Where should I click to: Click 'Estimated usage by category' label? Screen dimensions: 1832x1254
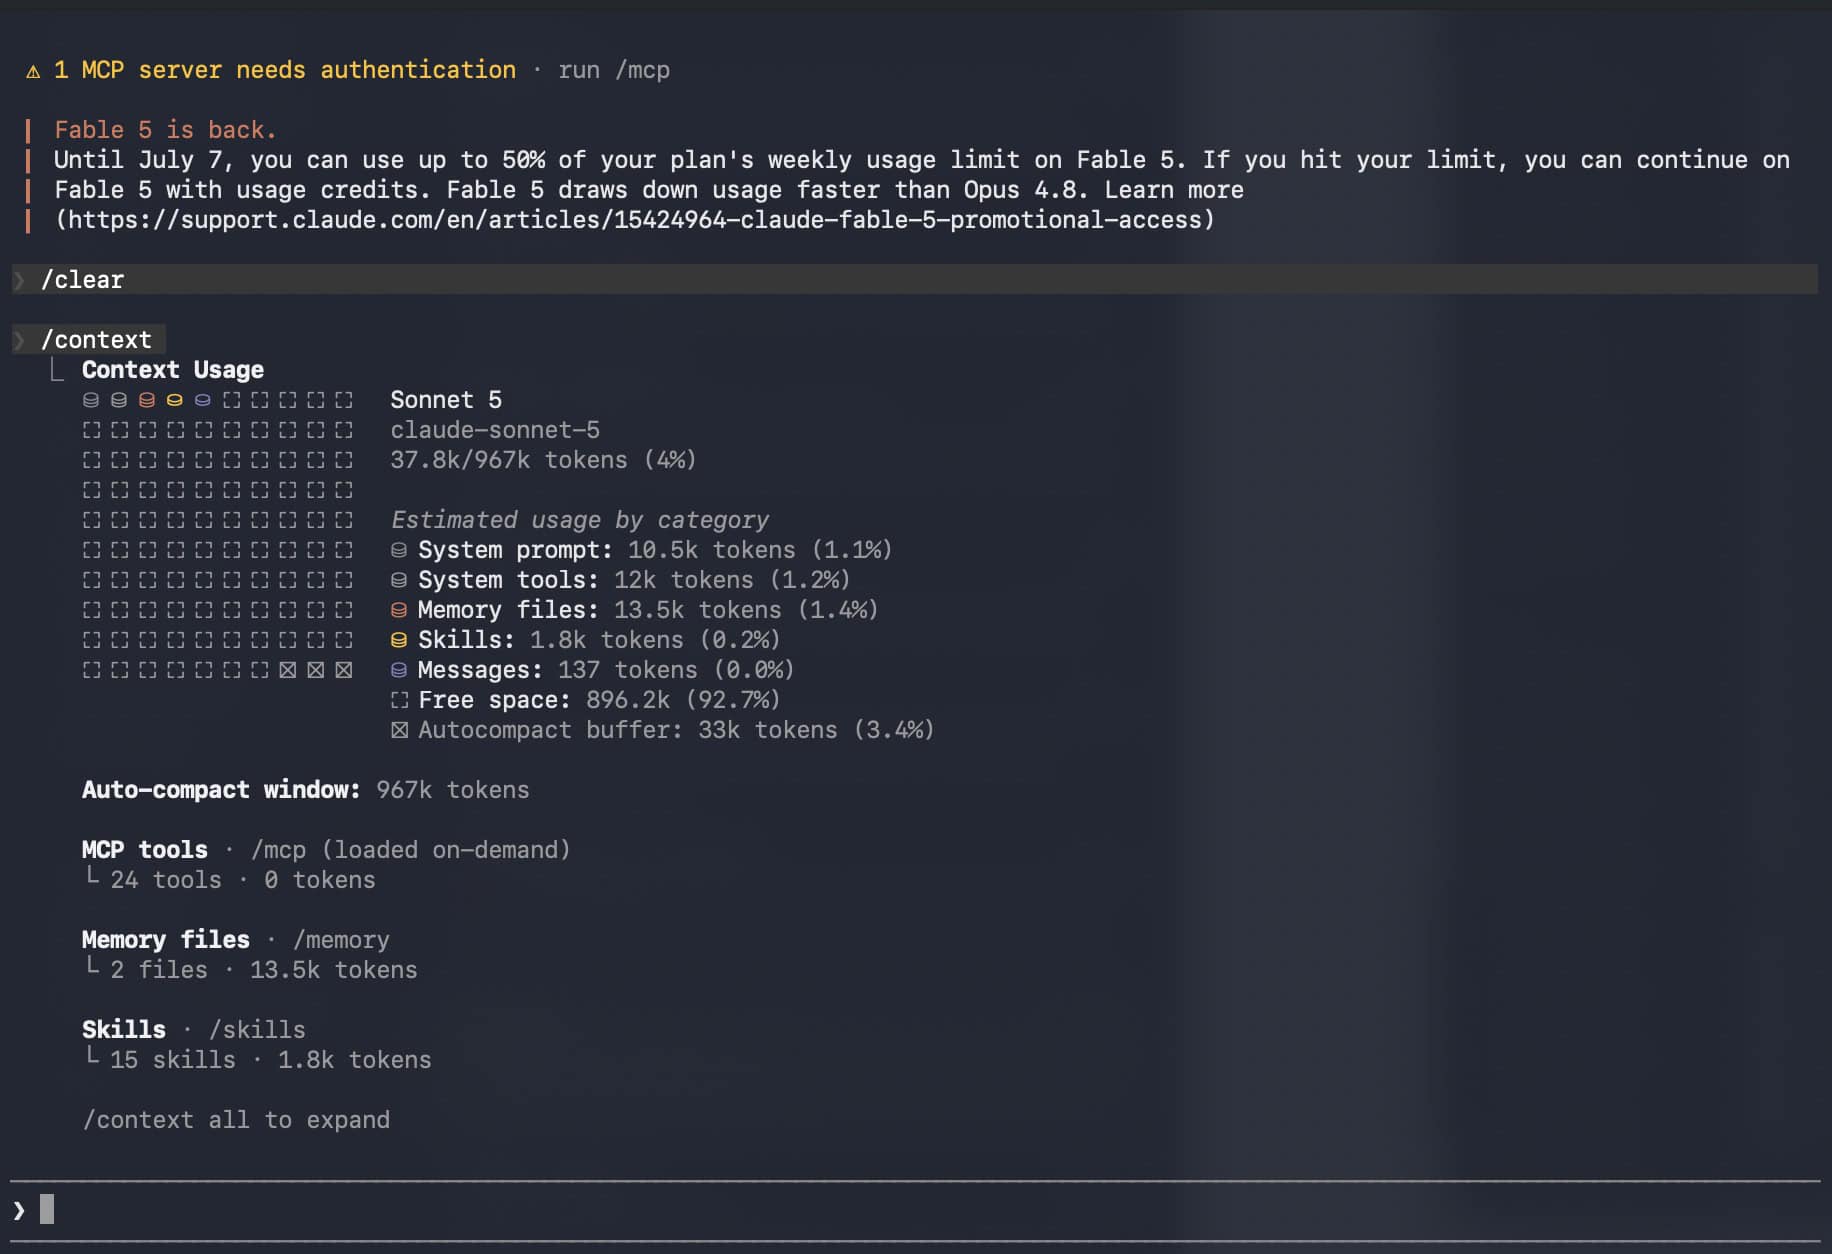580,520
